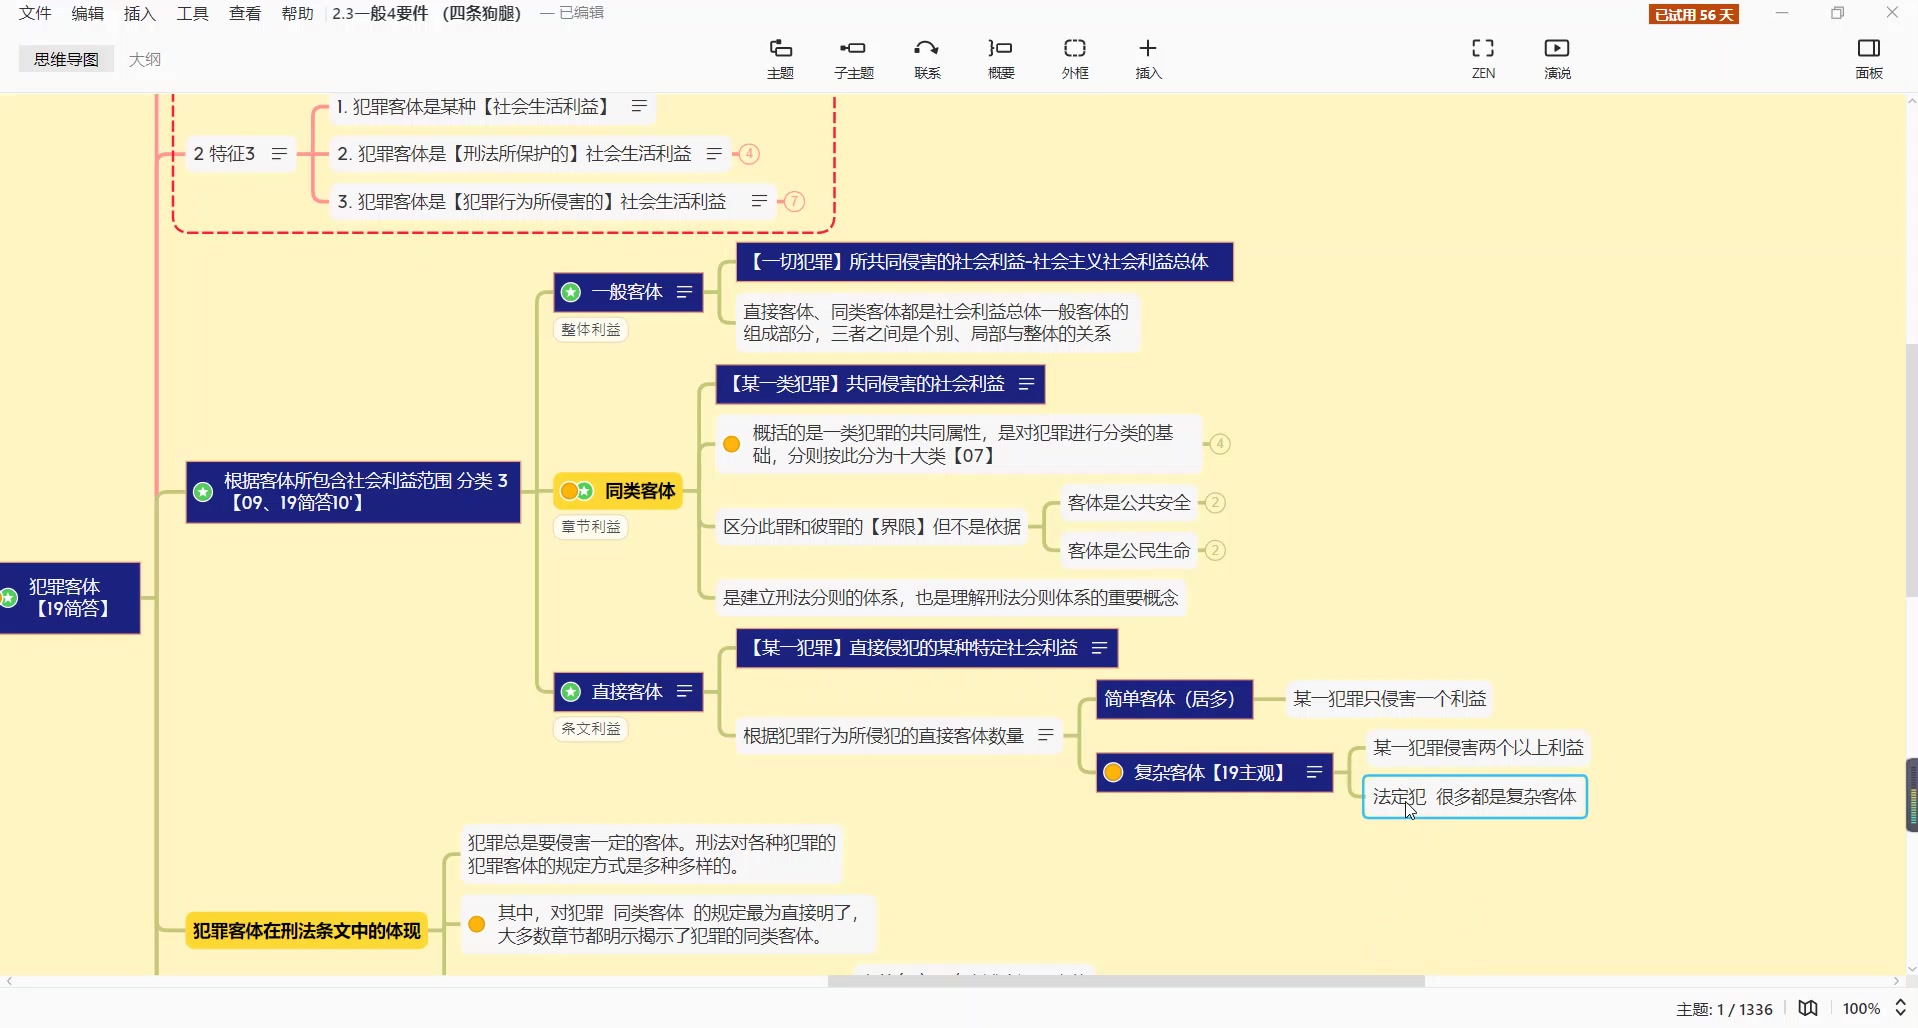Click the 100% zoom value
This screenshot has height=1028, width=1918.
click(x=1861, y=1009)
